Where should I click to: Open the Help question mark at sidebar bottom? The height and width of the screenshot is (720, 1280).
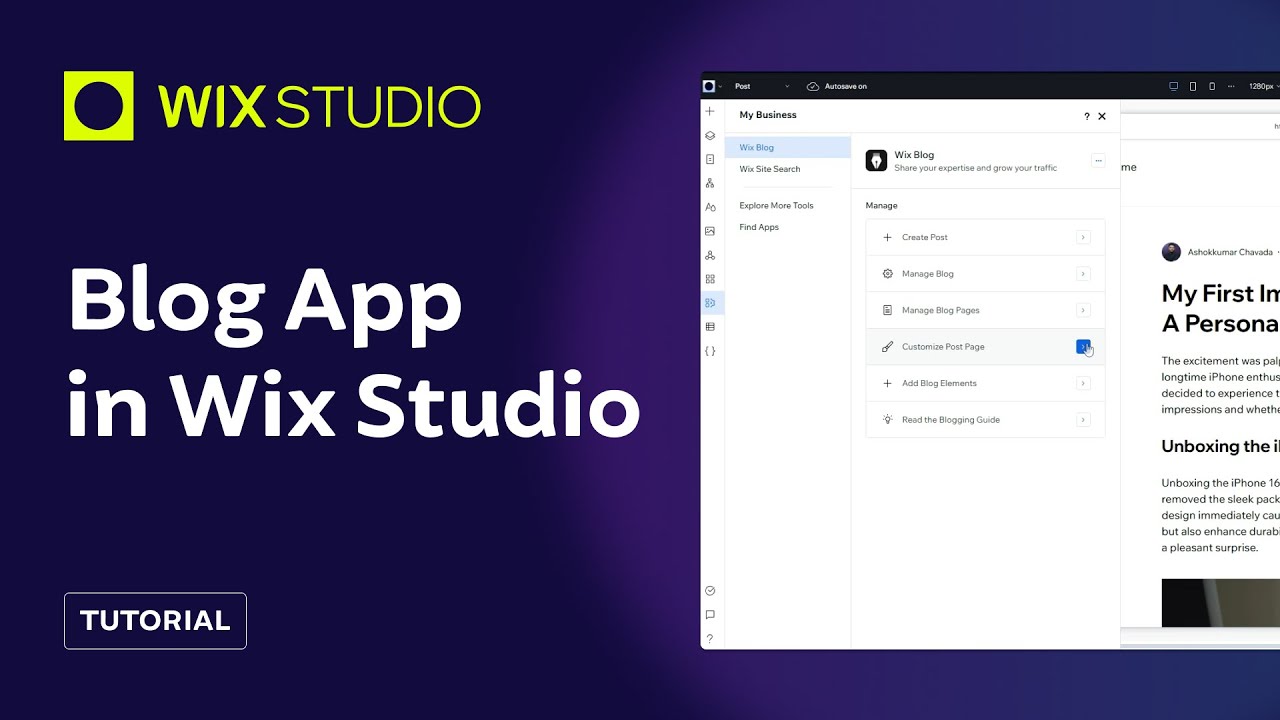tap(710, 638)
